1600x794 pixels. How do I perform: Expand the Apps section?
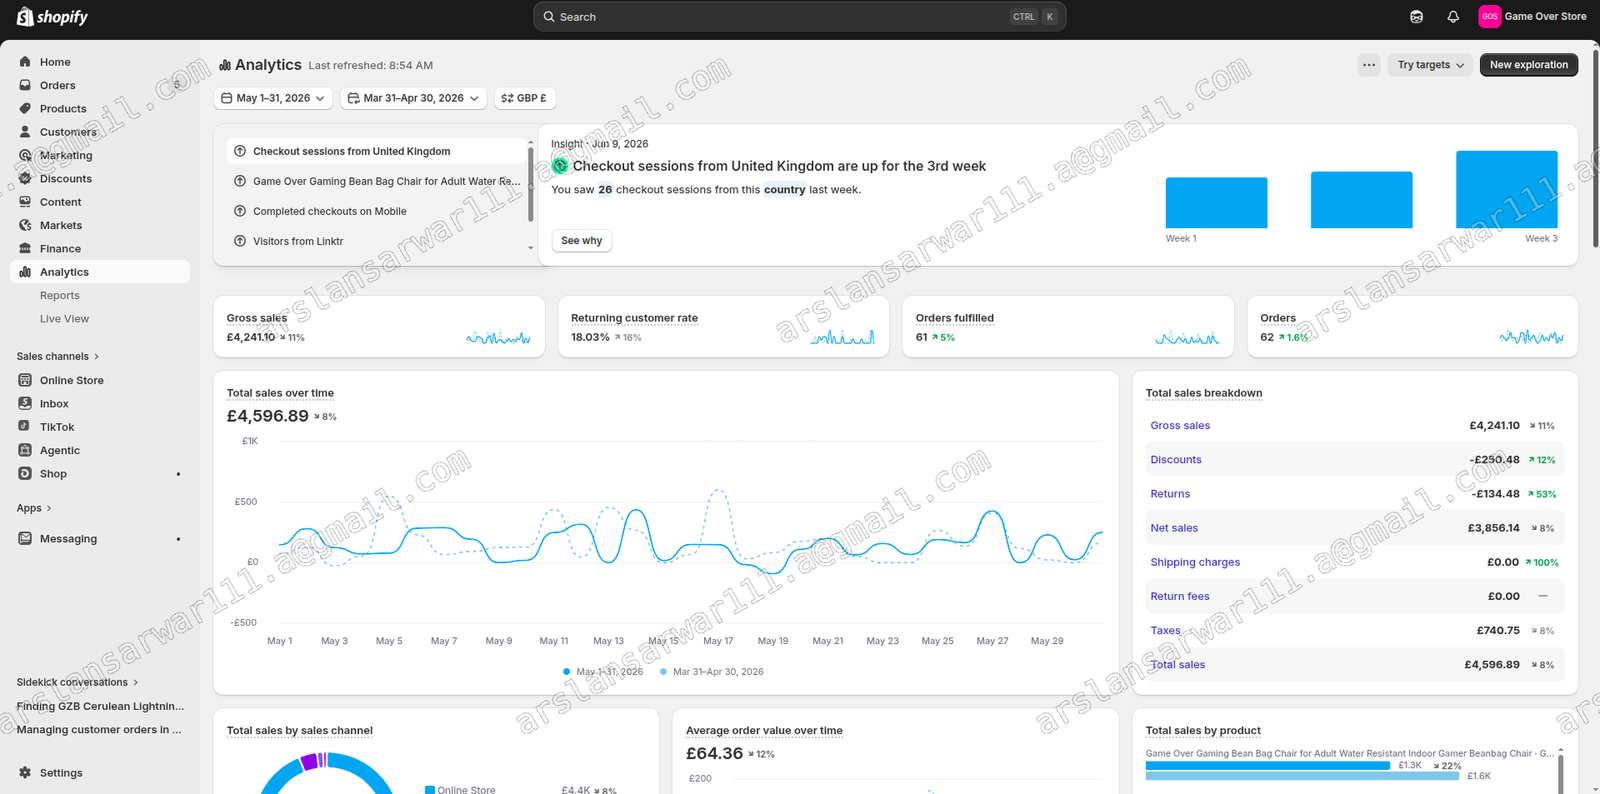coord(34,509)
